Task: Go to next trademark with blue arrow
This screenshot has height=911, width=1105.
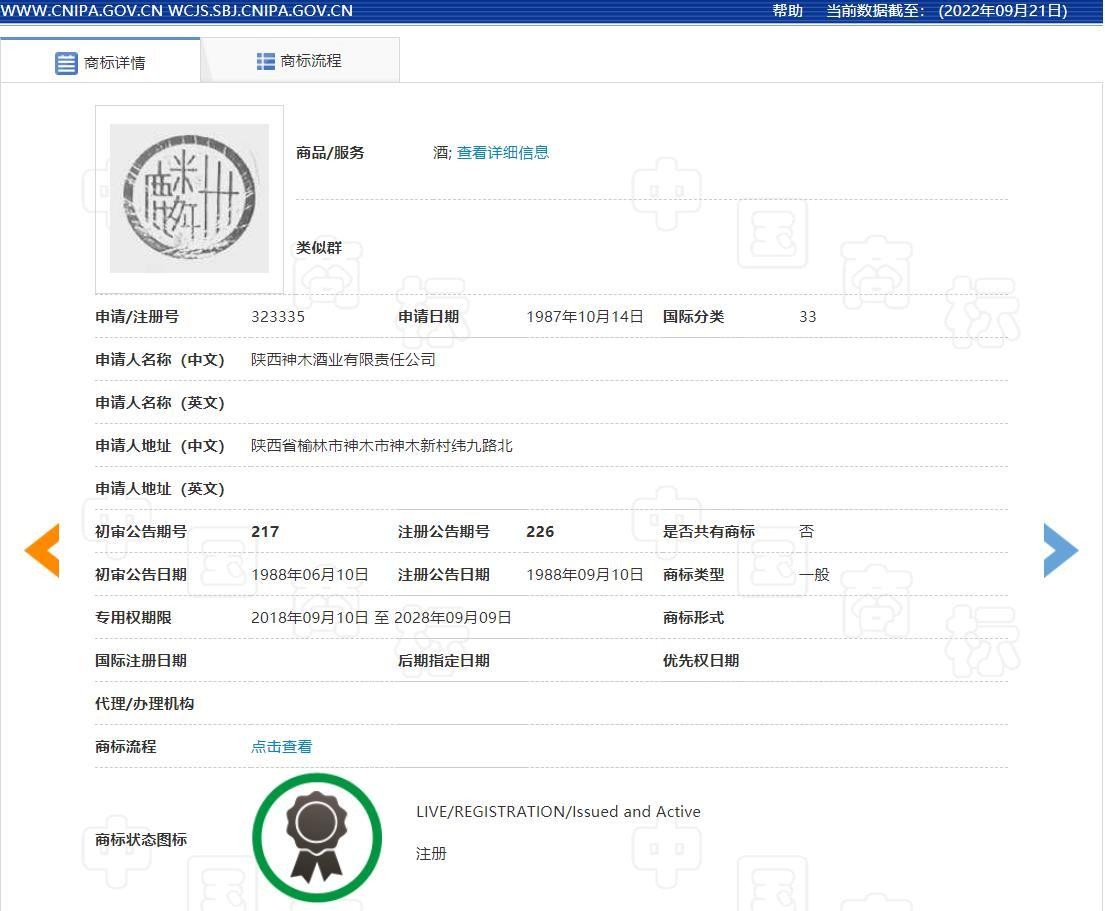Action: point(1060,550)
